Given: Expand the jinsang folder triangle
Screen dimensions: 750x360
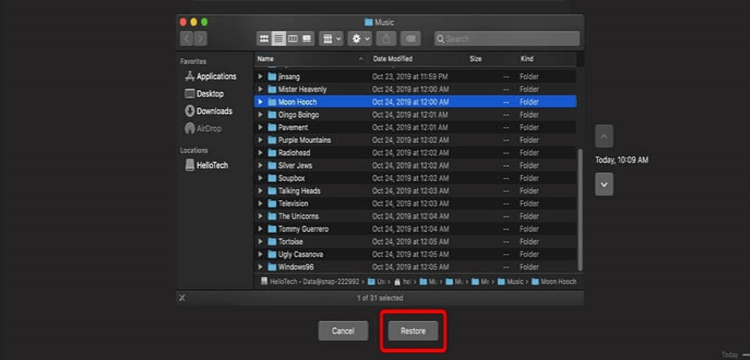Looking at the screenshot, I should click(261, 76).
